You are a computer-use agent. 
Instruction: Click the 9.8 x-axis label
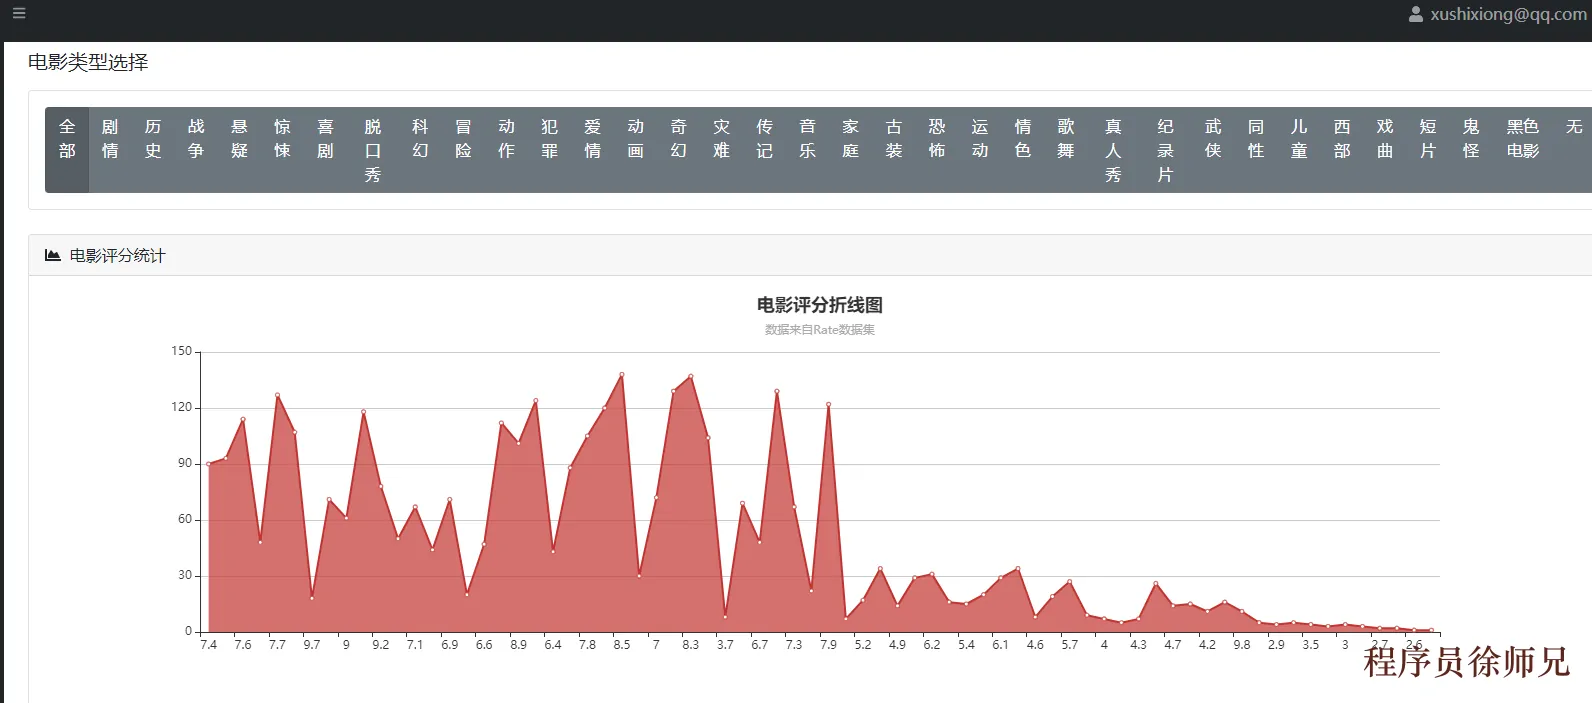tap(1242, 645)
